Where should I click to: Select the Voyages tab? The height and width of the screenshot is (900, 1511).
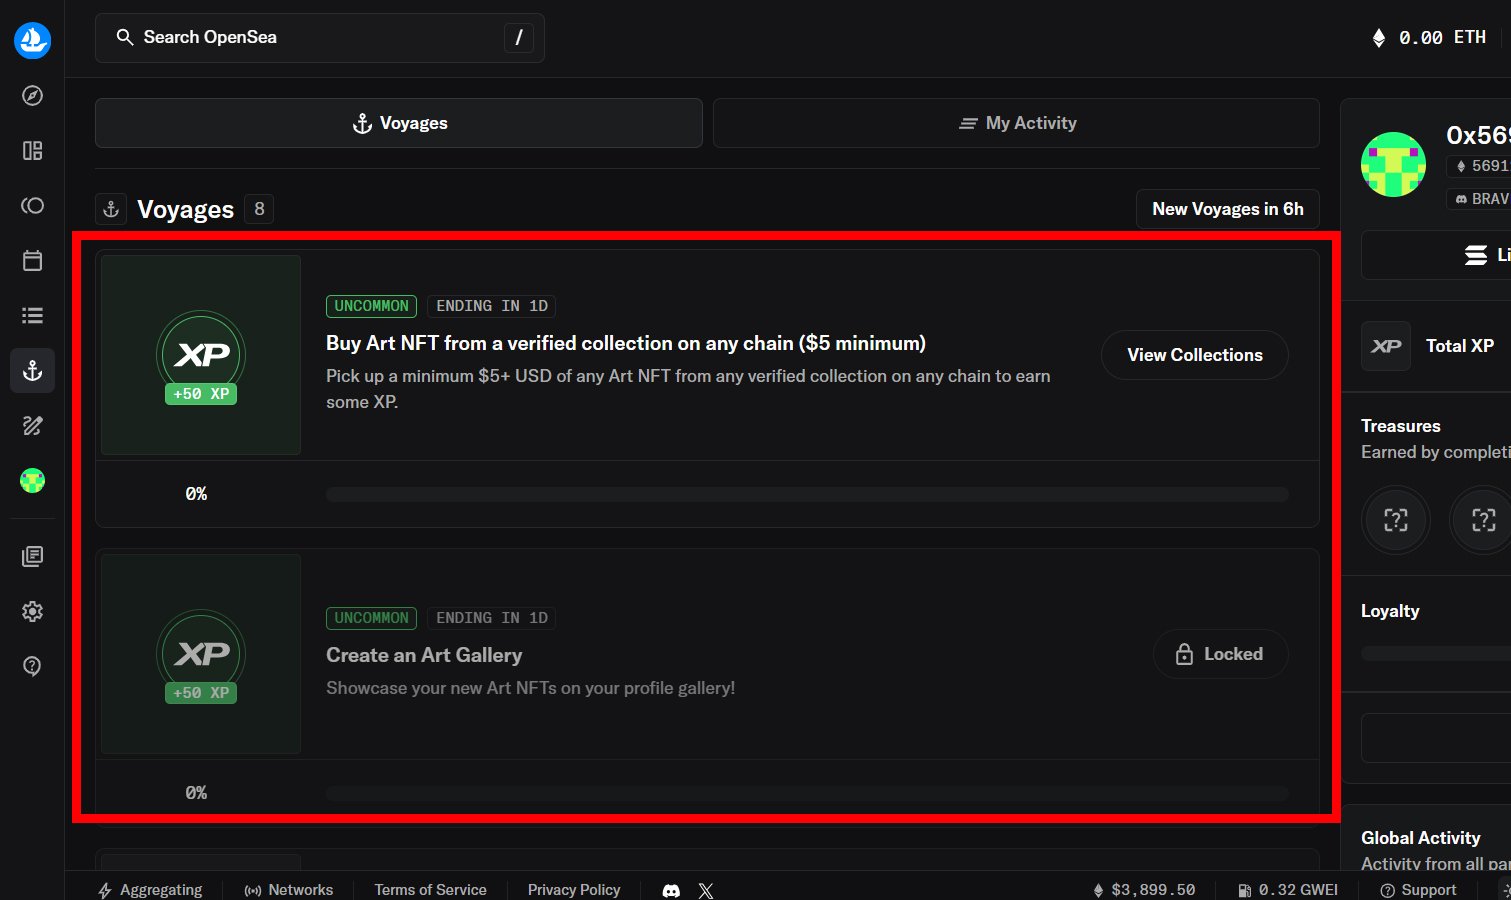click(x=398, y=123)
